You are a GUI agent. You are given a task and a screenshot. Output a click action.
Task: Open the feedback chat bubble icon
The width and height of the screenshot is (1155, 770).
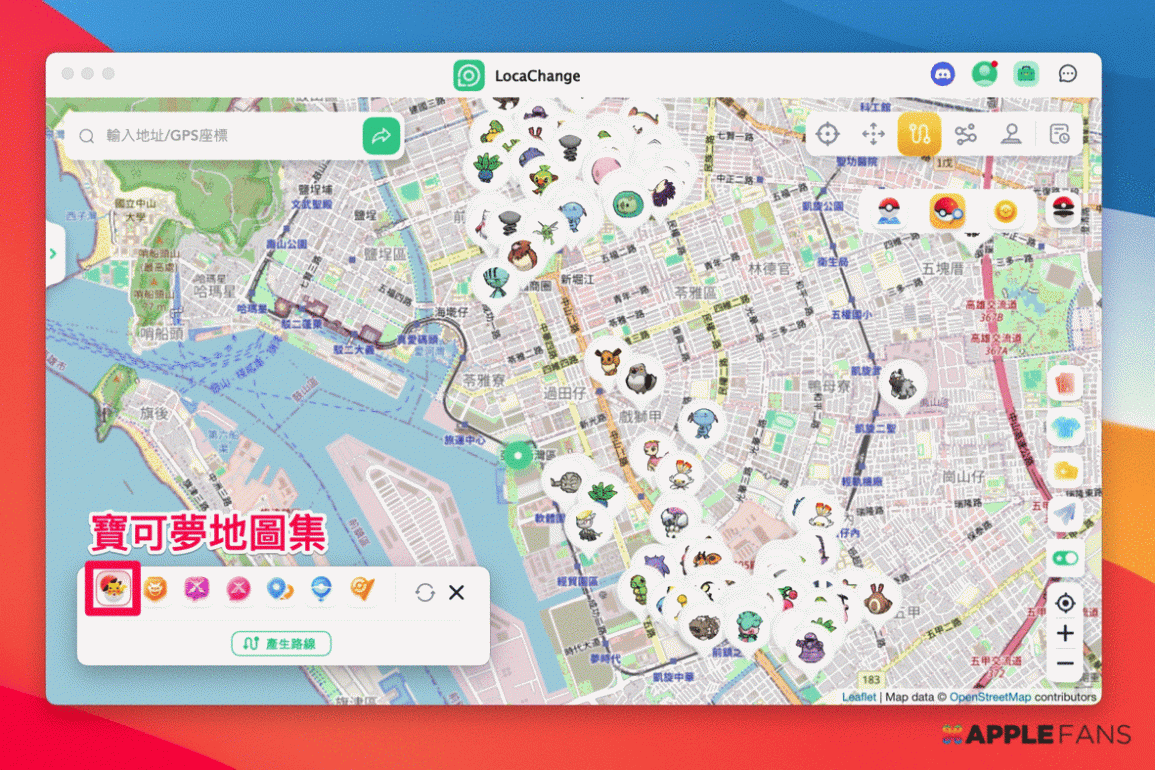pos(1068,74)
